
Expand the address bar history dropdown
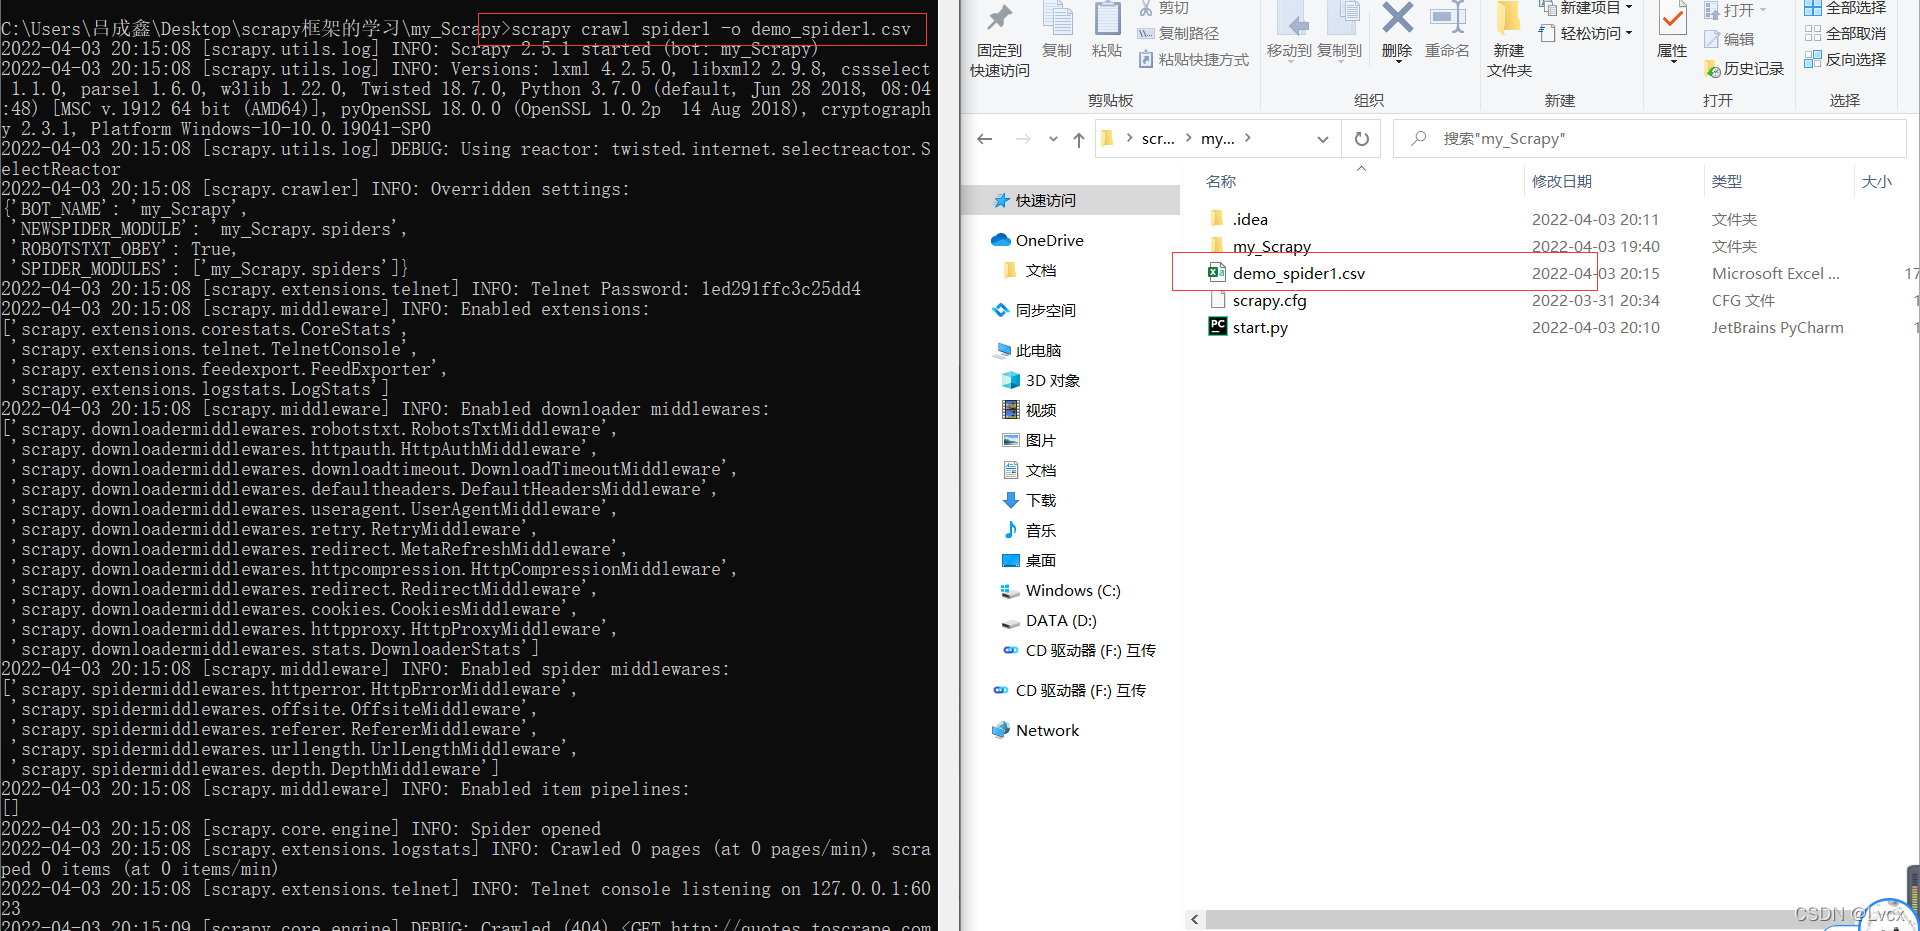click(x=1323, y=139)
